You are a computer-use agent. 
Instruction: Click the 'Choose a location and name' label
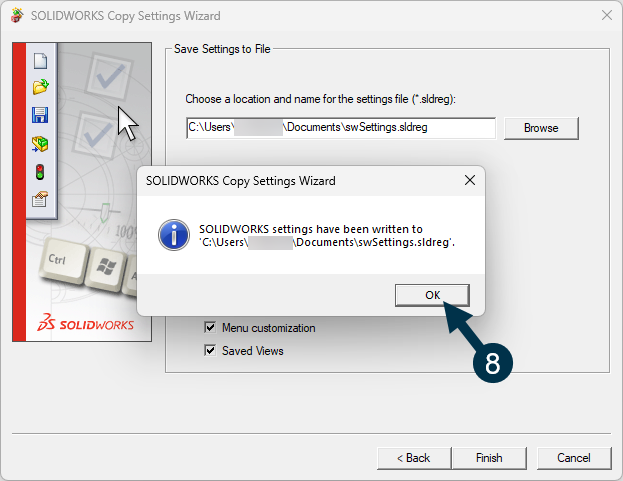320,99
